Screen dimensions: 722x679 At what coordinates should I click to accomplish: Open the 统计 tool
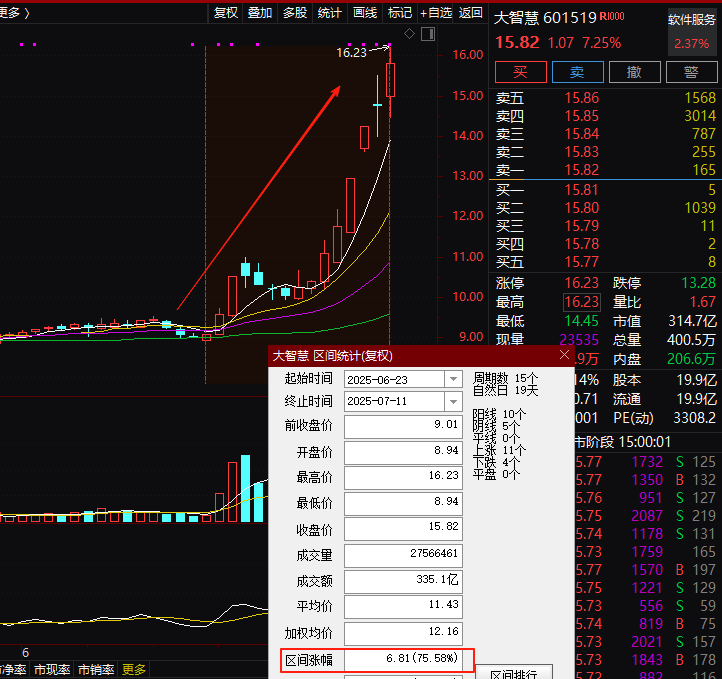[x=329, y=13]
